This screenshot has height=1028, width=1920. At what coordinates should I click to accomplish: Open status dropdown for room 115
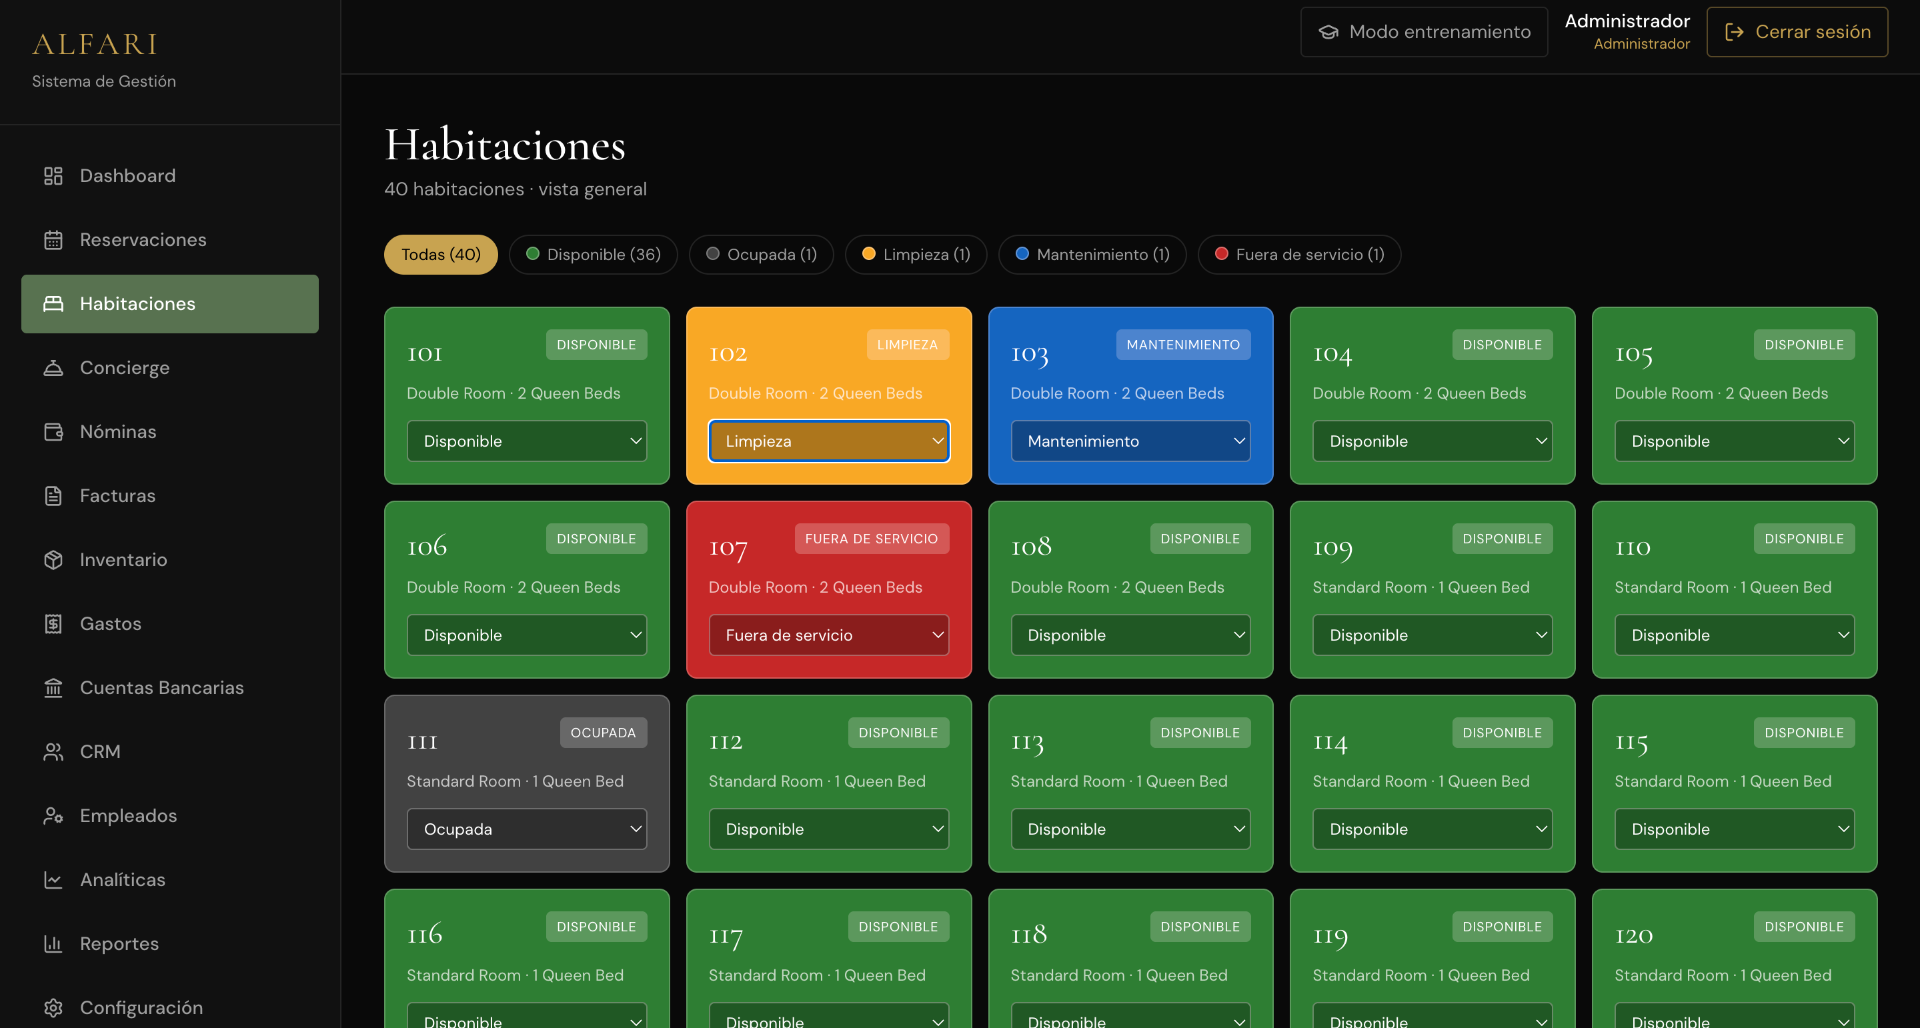point(1735,829)
